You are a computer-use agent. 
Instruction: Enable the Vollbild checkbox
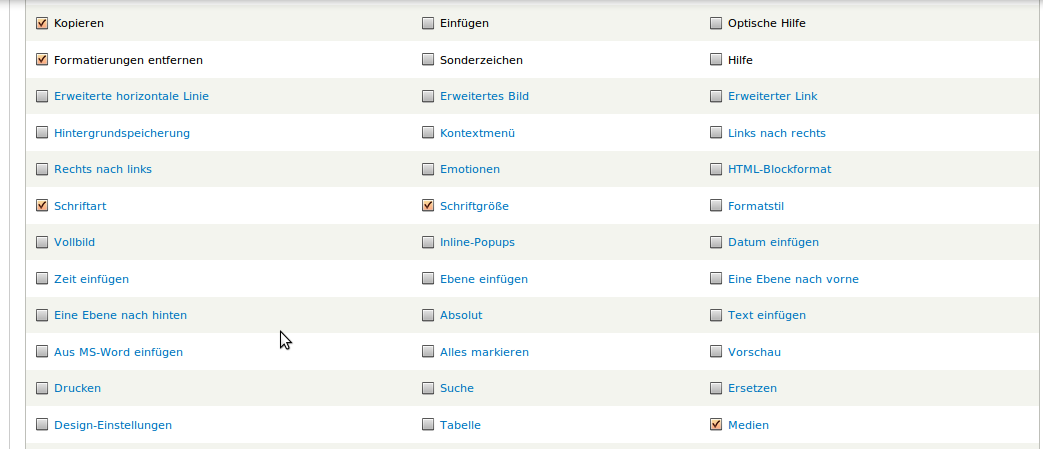click(x=42, y=242)
